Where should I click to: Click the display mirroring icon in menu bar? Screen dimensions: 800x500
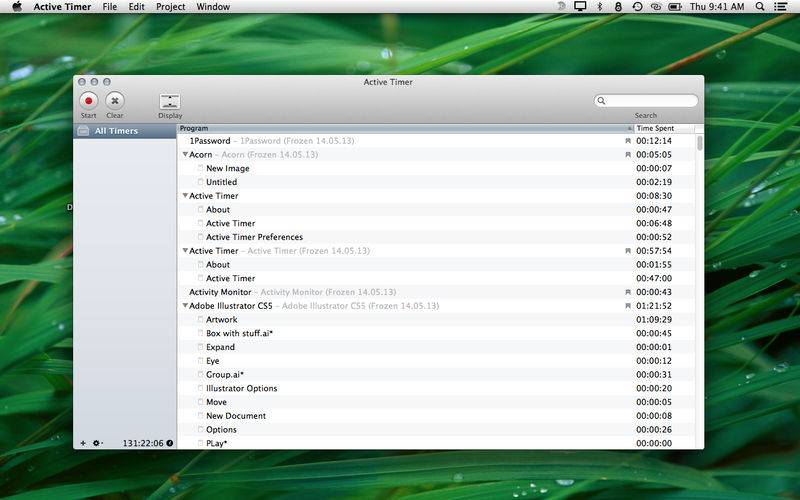coord(580,7)
